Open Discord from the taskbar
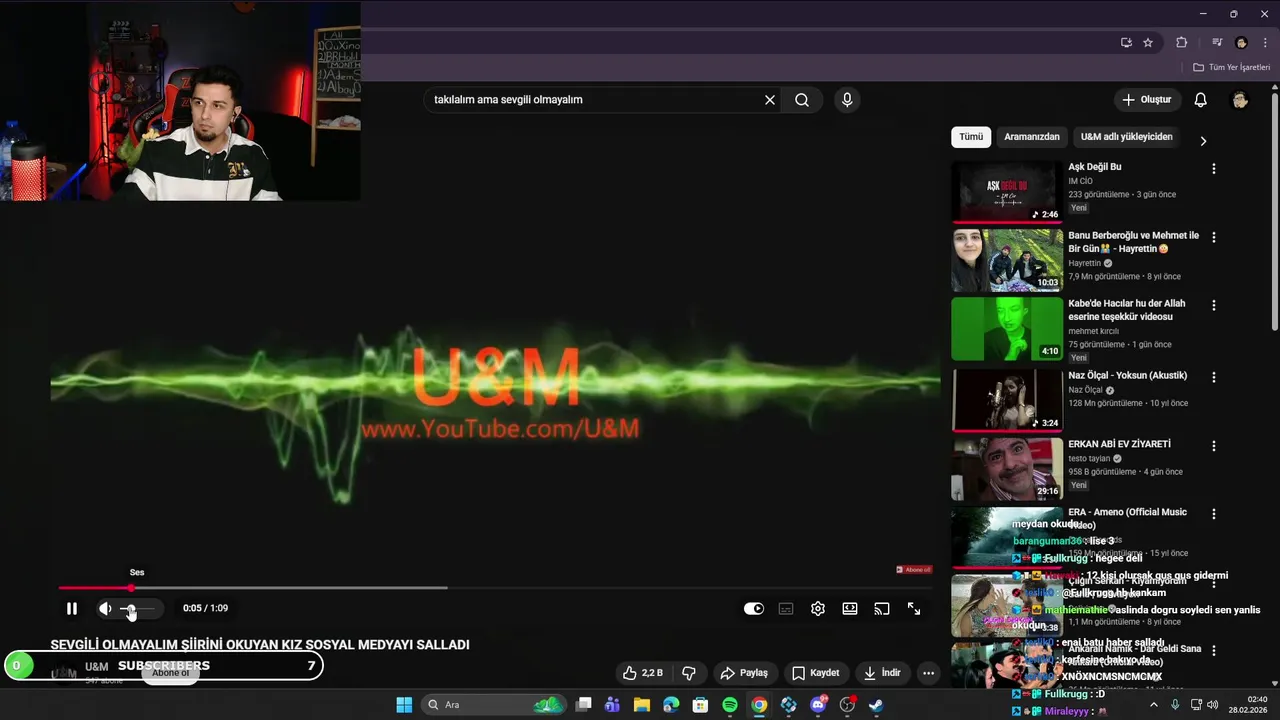 [819, 705]
